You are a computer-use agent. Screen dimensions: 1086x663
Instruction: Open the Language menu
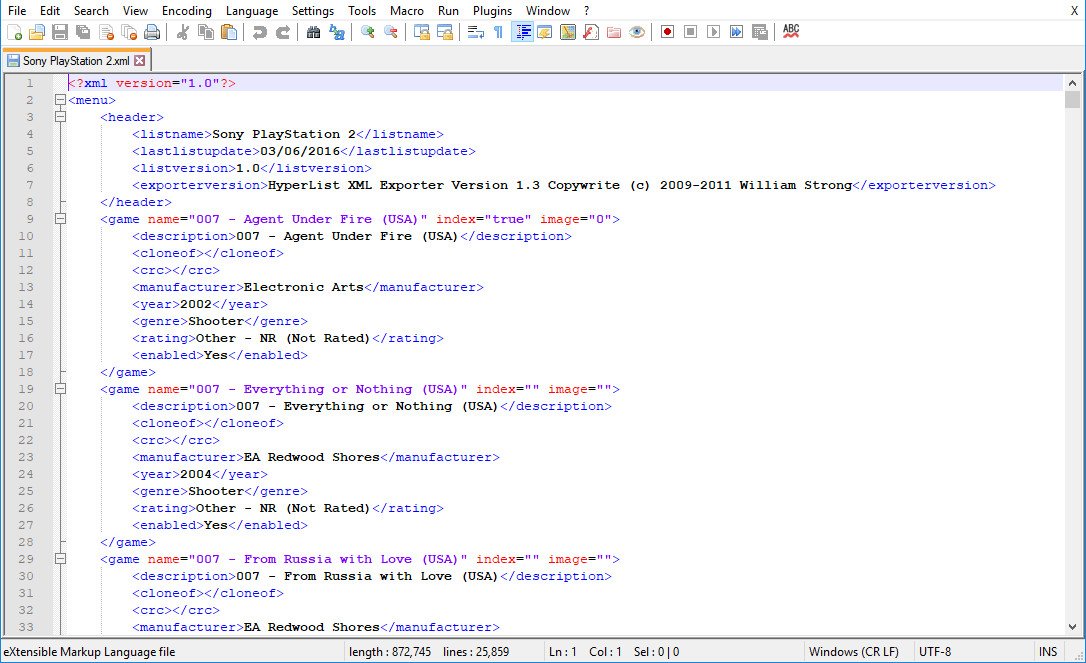(x=252, y=10)
